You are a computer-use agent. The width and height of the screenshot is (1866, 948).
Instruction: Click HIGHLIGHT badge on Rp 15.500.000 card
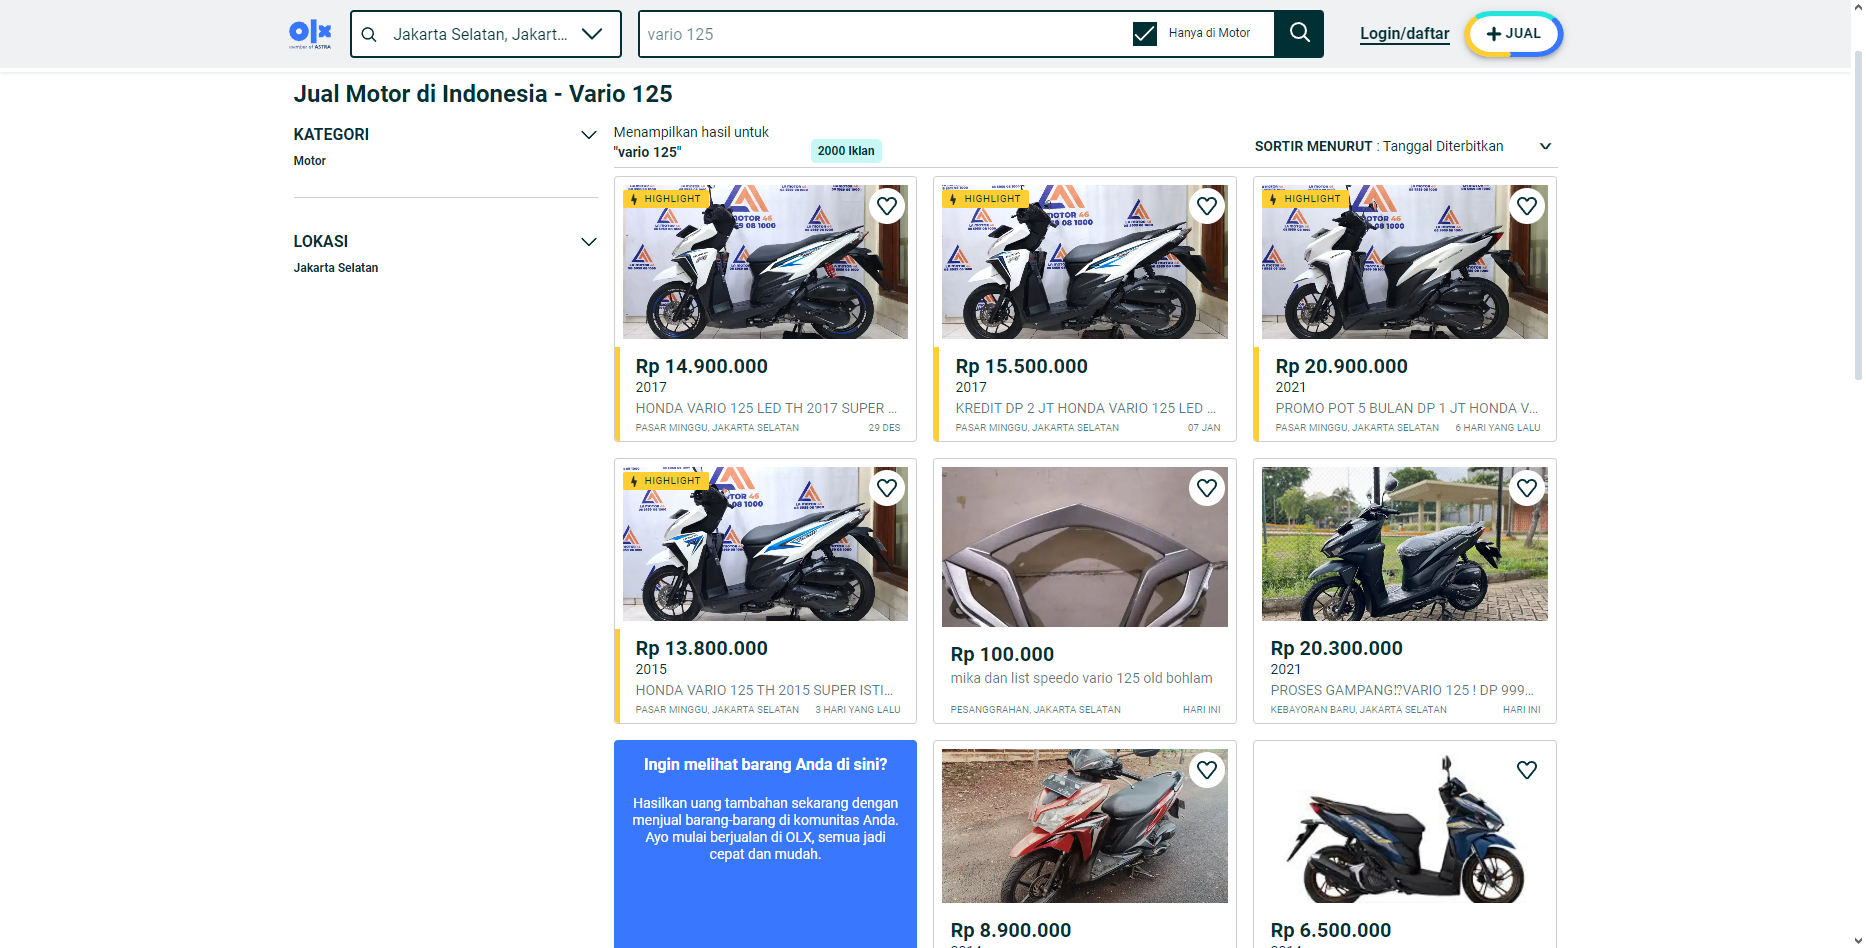click(x=986, y=199)
